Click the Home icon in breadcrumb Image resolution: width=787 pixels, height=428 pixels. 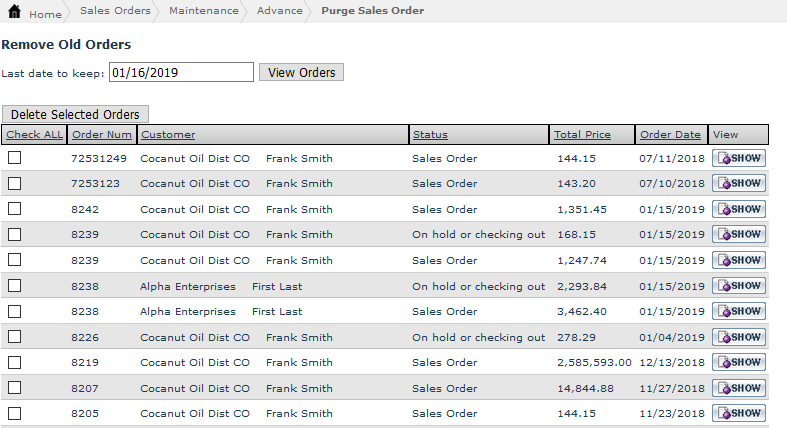pyautogui.click(x=14, y=12)
